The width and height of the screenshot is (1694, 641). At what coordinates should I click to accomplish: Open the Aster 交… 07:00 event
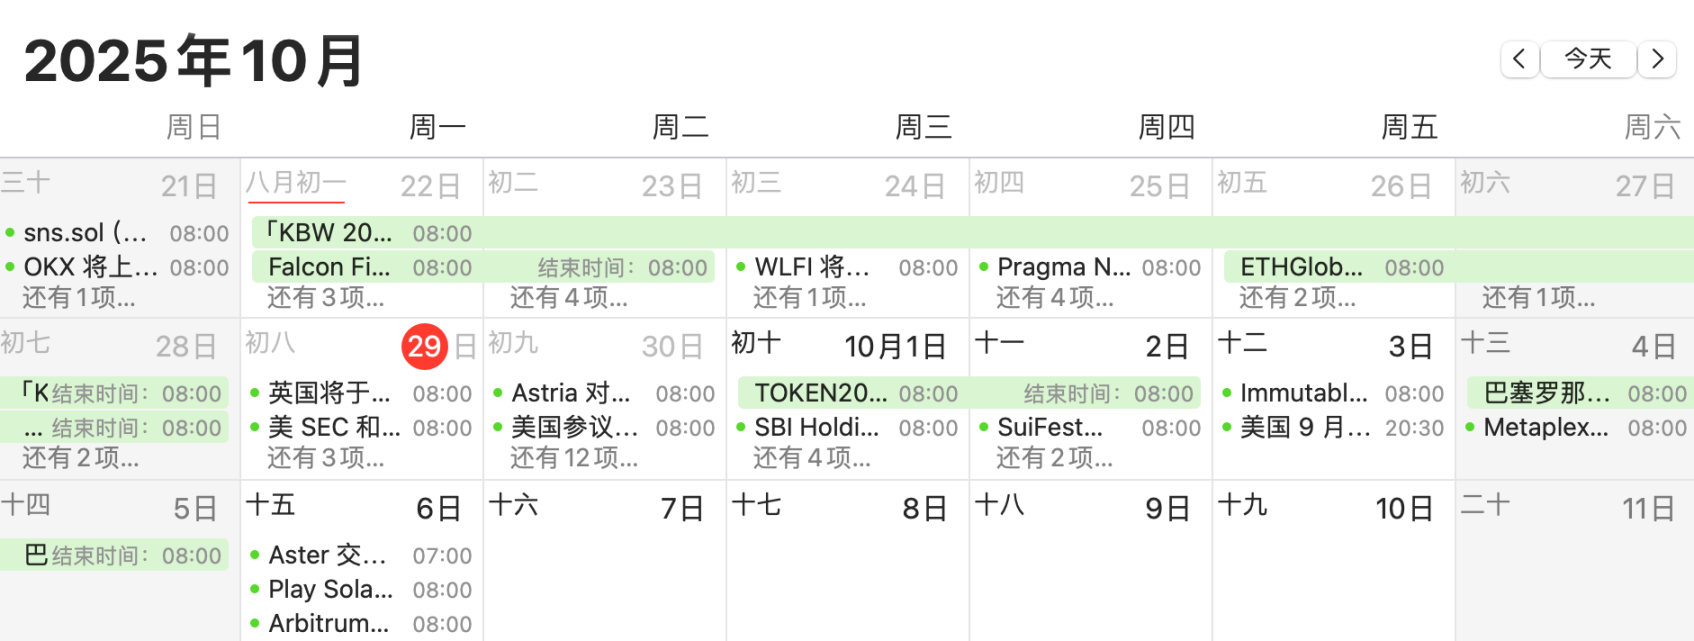360,555
